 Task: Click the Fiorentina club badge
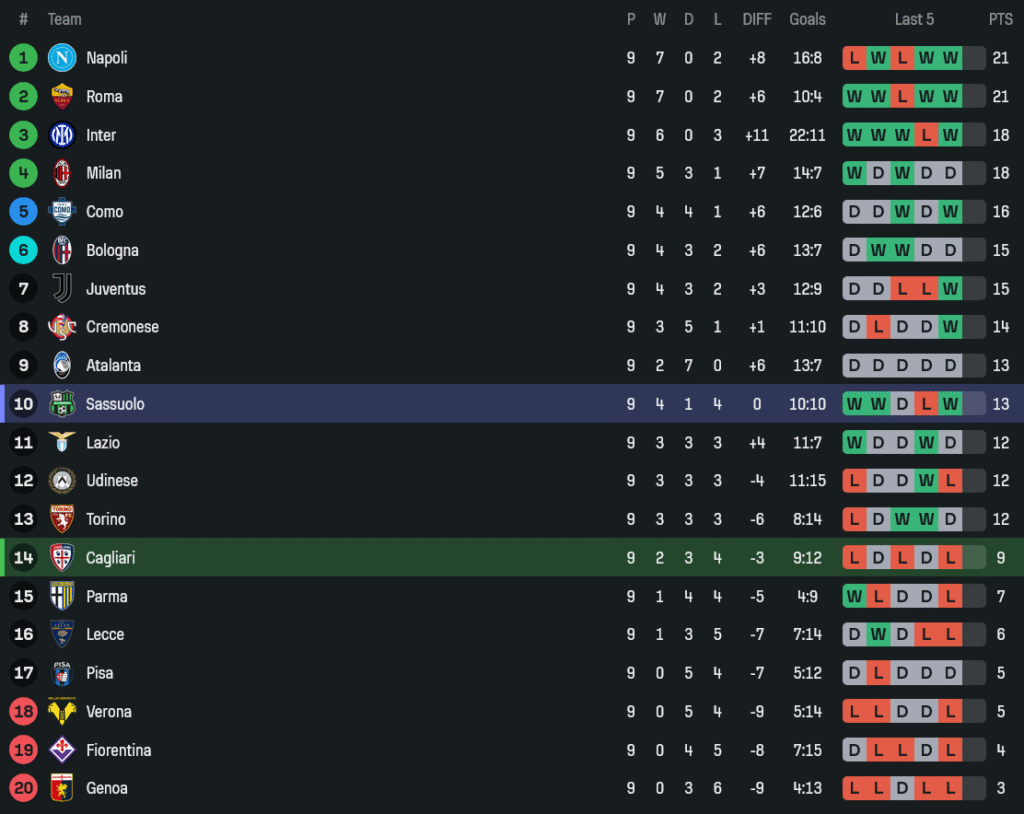click(62, 750)
